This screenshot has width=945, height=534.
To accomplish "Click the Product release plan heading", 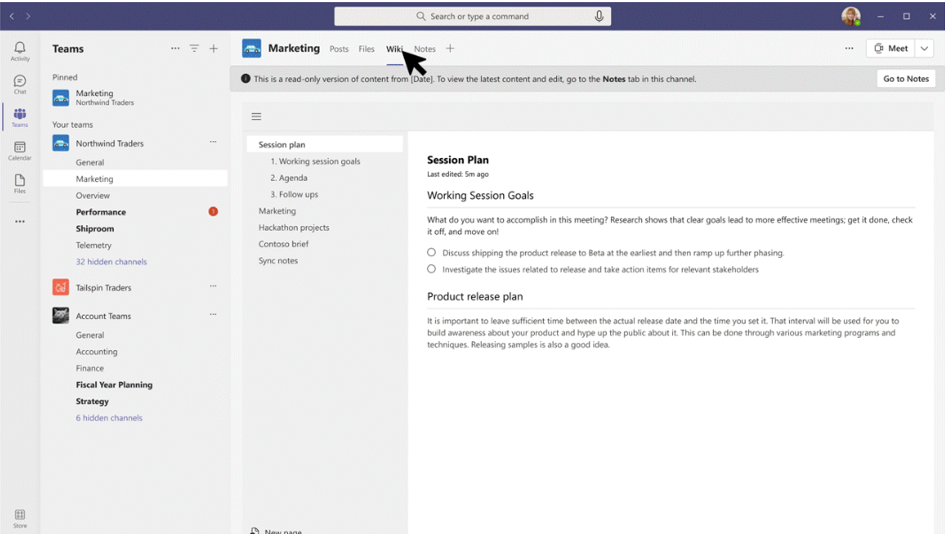I will (475, 297).
